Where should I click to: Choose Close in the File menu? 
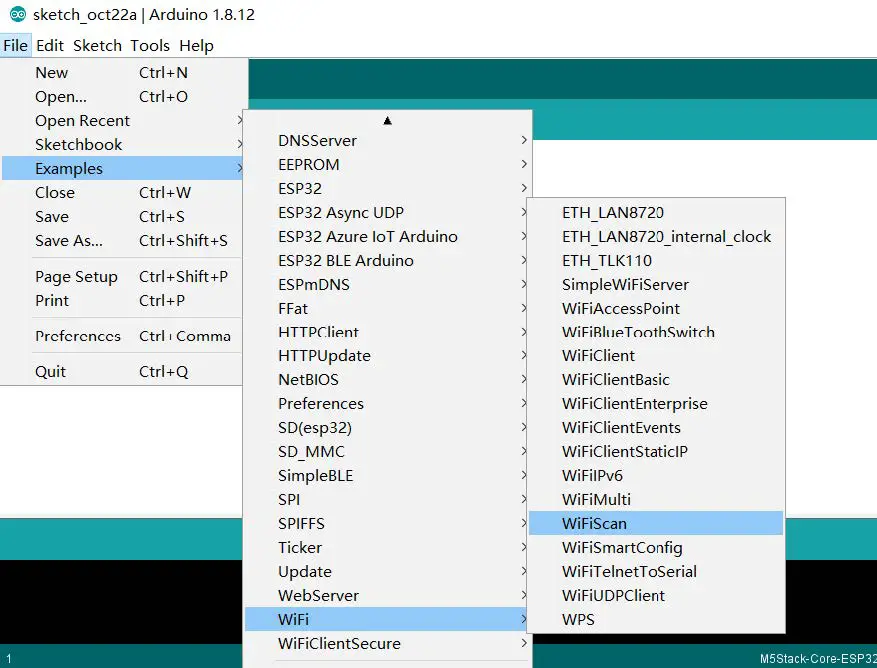122,192
